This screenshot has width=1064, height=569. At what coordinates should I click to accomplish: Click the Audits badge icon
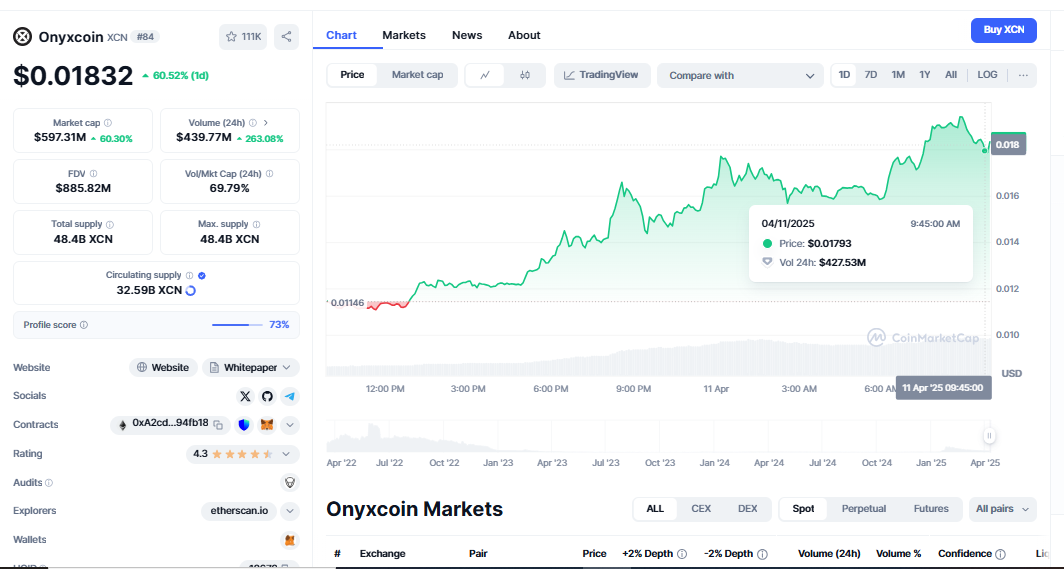[x=290, y=483]
